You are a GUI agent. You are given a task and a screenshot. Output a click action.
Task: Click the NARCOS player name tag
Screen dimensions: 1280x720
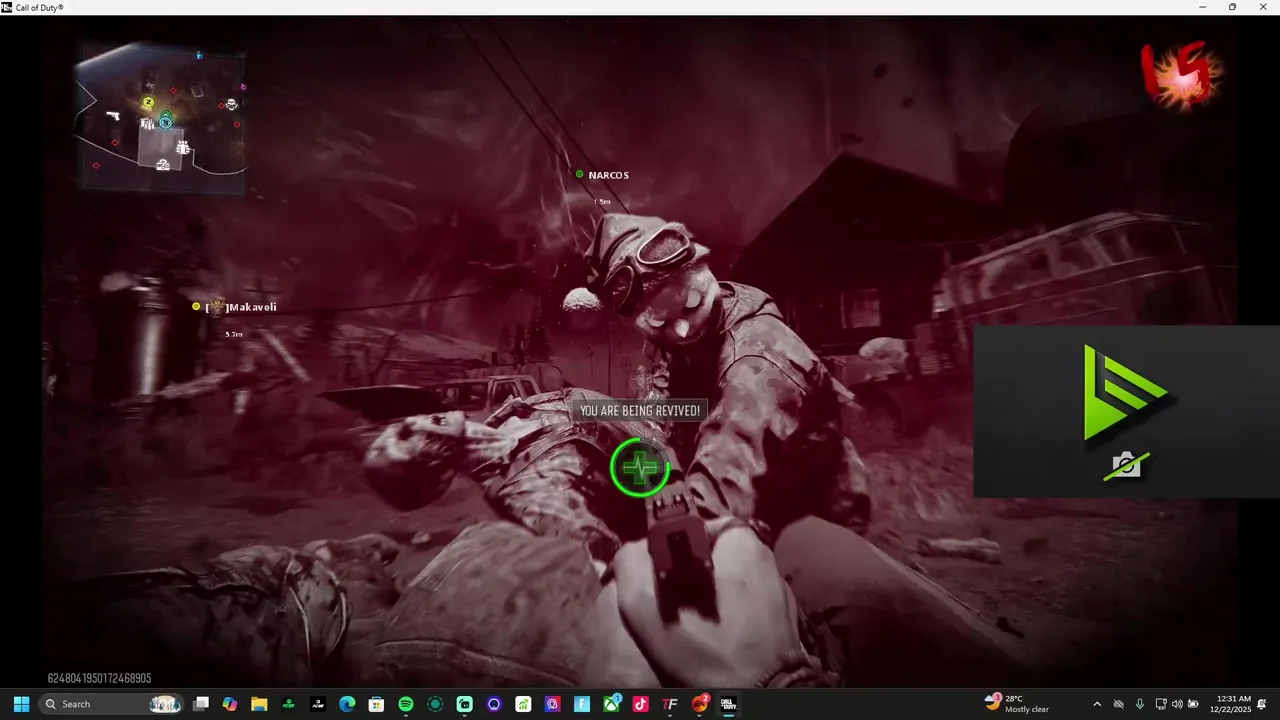click(x=608, y=175)
